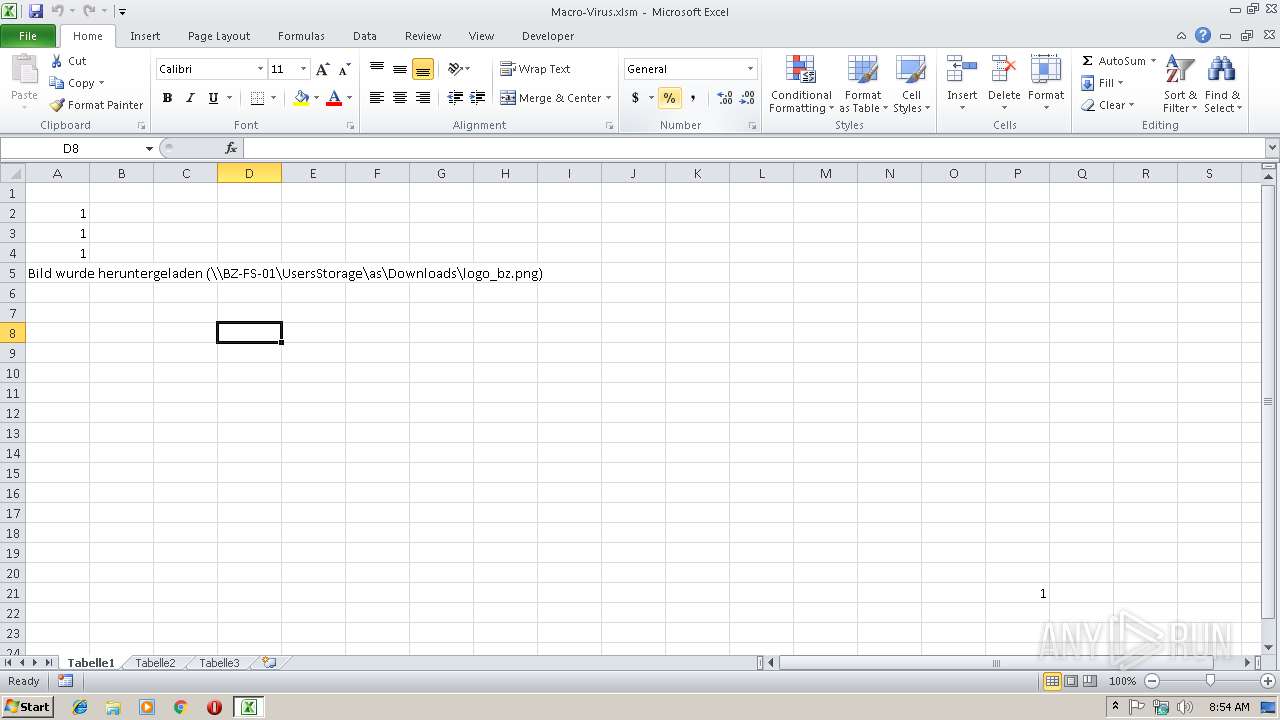Switch to Page Break Preview

click(1090, 681)
